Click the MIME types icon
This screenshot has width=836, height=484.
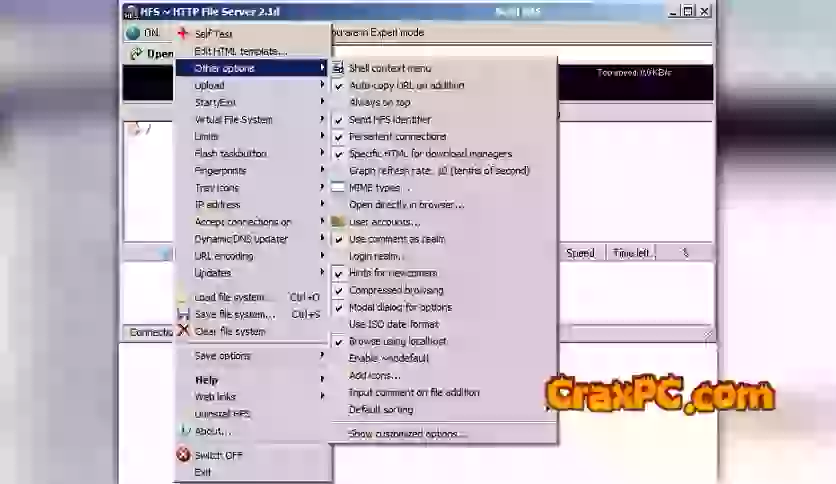pos(338,188)
